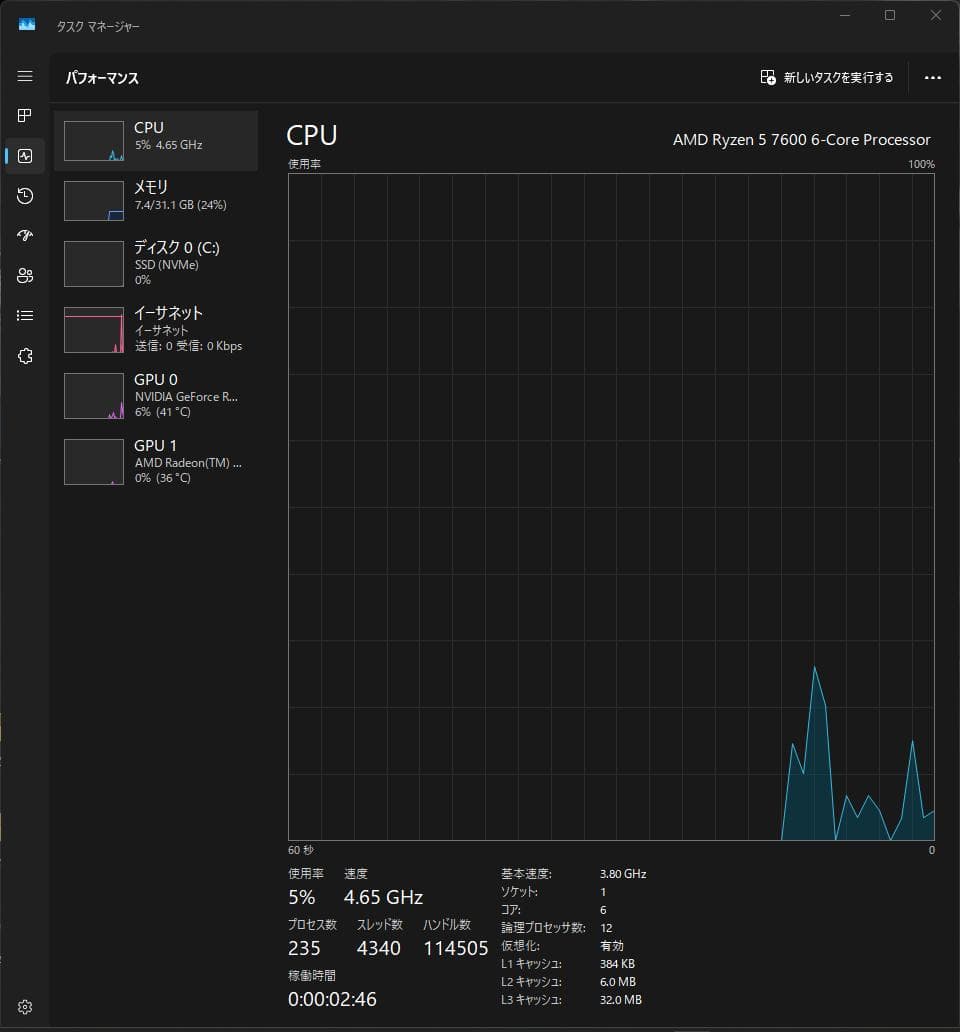The height and width of the screenshot is (1032, 960).
Task: Click the Task Manager icon in the title bar
Action: (x=25, y=25)
